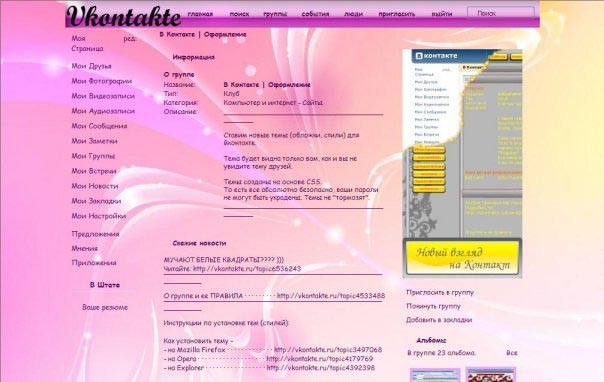Select люди in the top menu

[353, 14]
